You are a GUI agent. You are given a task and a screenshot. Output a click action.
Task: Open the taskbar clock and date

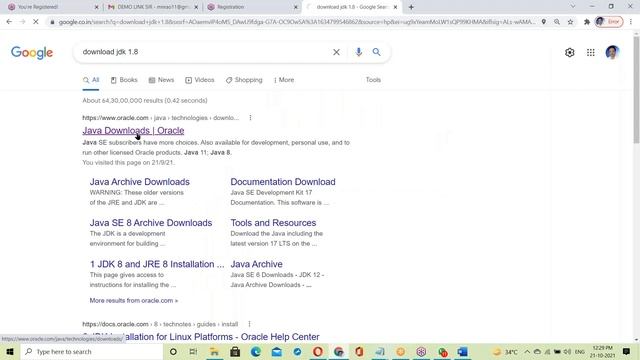click(x=602, y=352)
